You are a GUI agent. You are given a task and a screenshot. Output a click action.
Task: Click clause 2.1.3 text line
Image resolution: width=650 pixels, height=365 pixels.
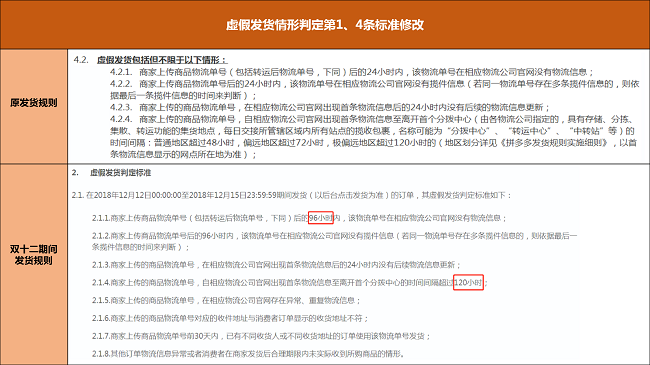[276, 265]
